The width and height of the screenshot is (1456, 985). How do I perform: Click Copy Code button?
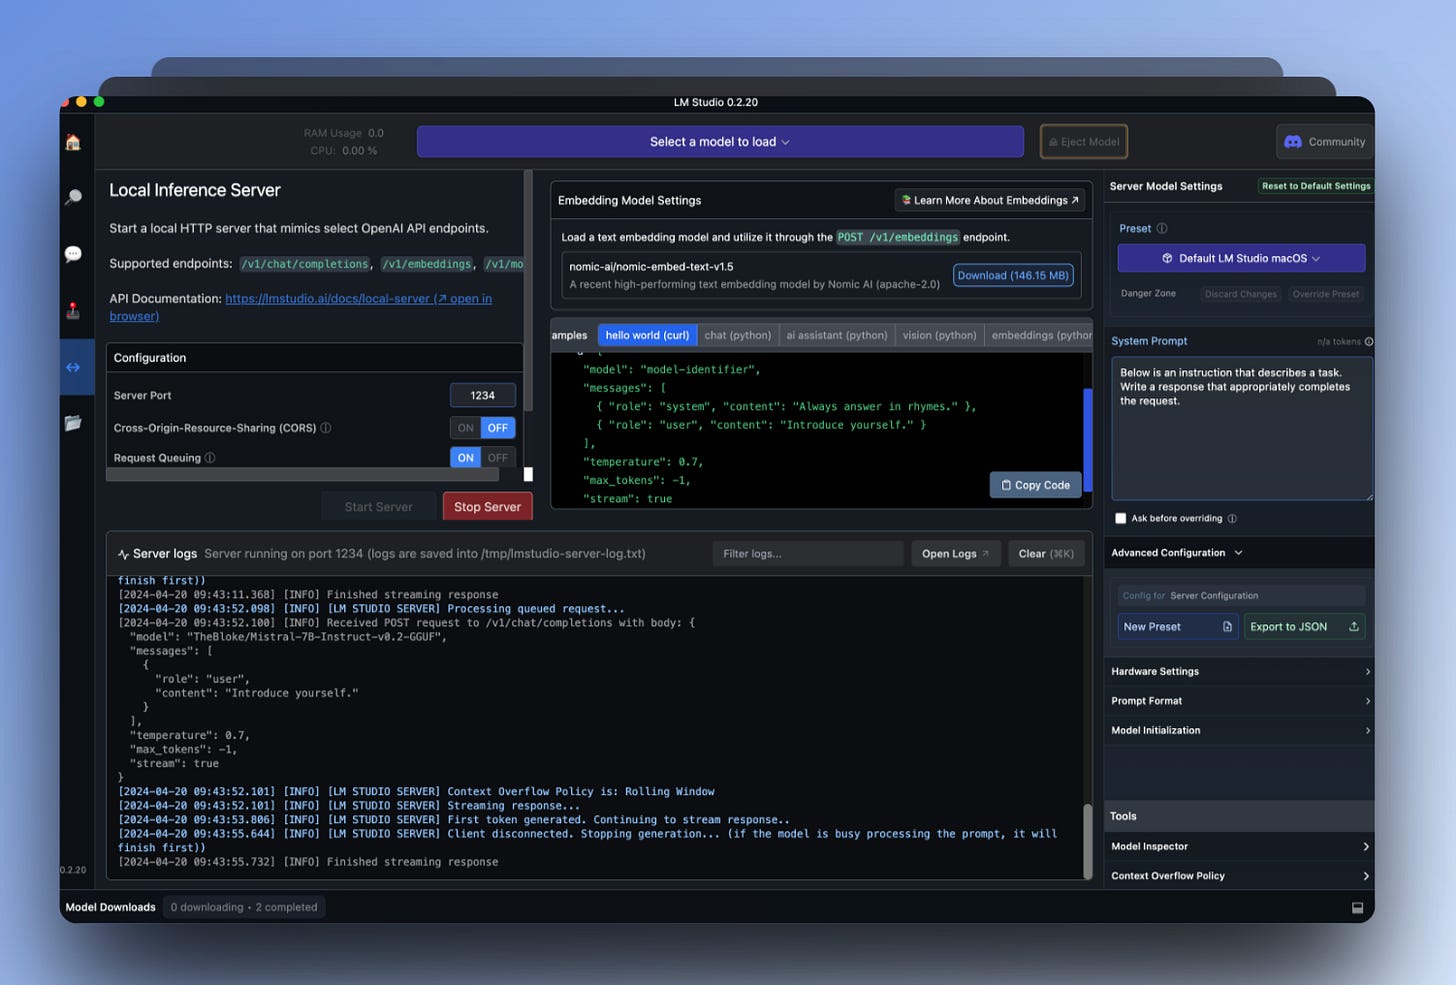point(1035,485)
